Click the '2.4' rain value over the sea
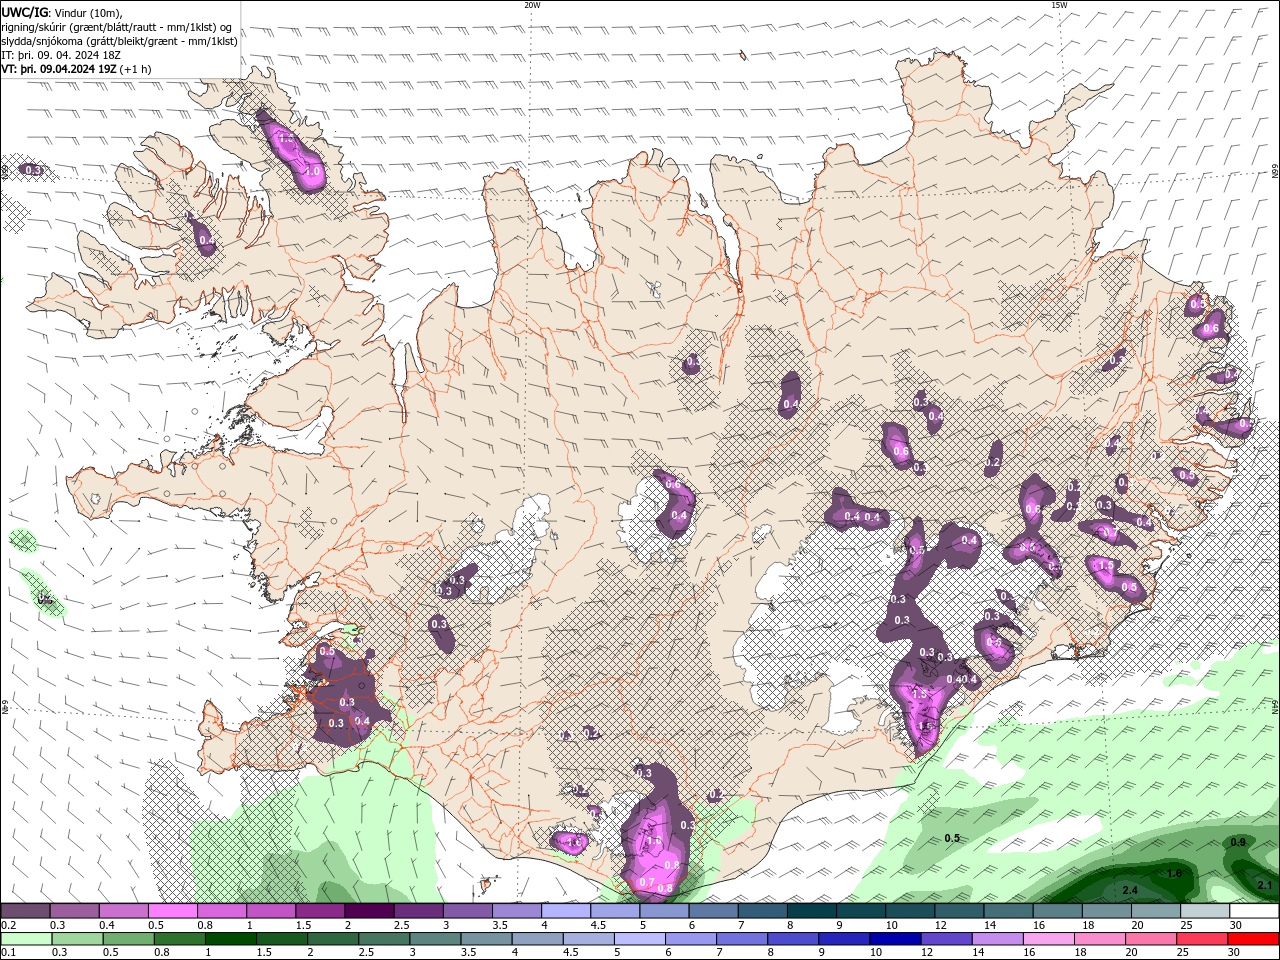The image size is (1280, 960). coord(1131,890)
